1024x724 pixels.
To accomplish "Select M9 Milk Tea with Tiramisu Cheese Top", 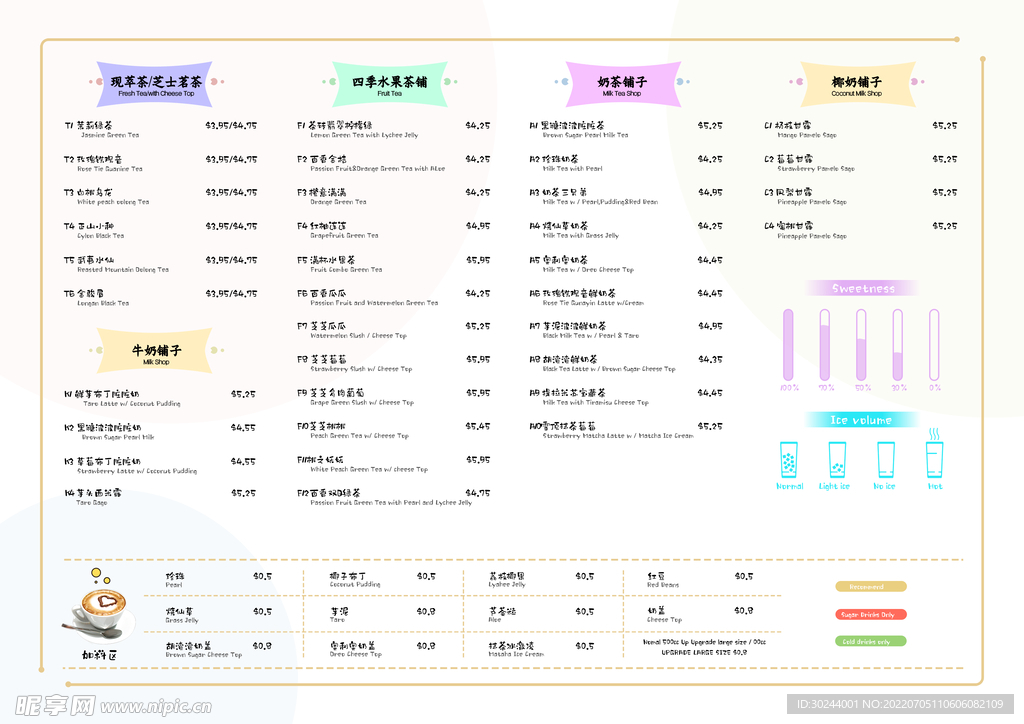I will (626, 398).
